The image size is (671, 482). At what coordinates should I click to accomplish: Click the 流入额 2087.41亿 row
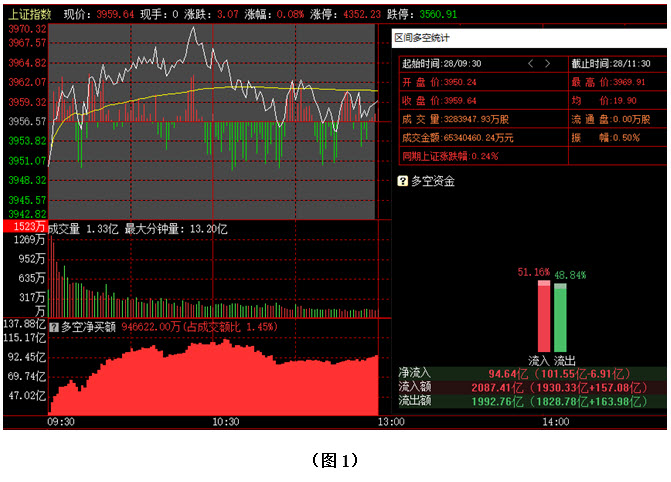532,387
